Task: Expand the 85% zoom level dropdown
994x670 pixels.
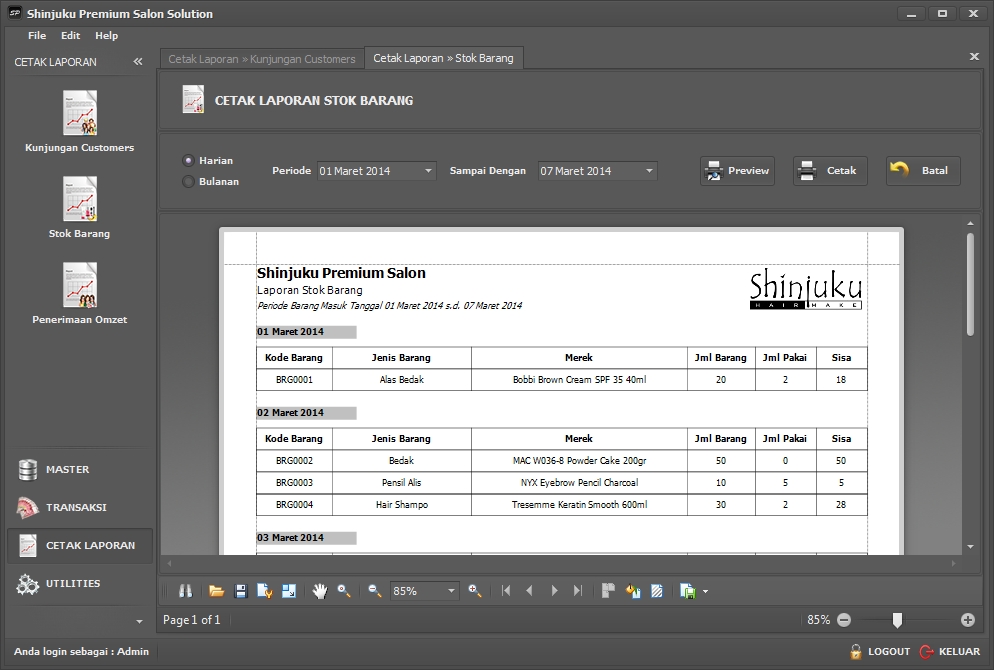Action: coord(451,591)
